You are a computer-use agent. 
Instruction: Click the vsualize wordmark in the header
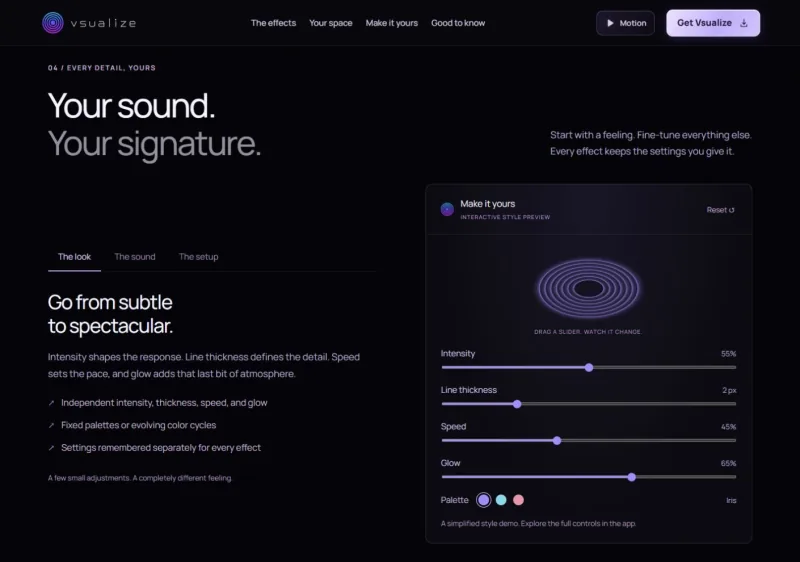(104, 23)
